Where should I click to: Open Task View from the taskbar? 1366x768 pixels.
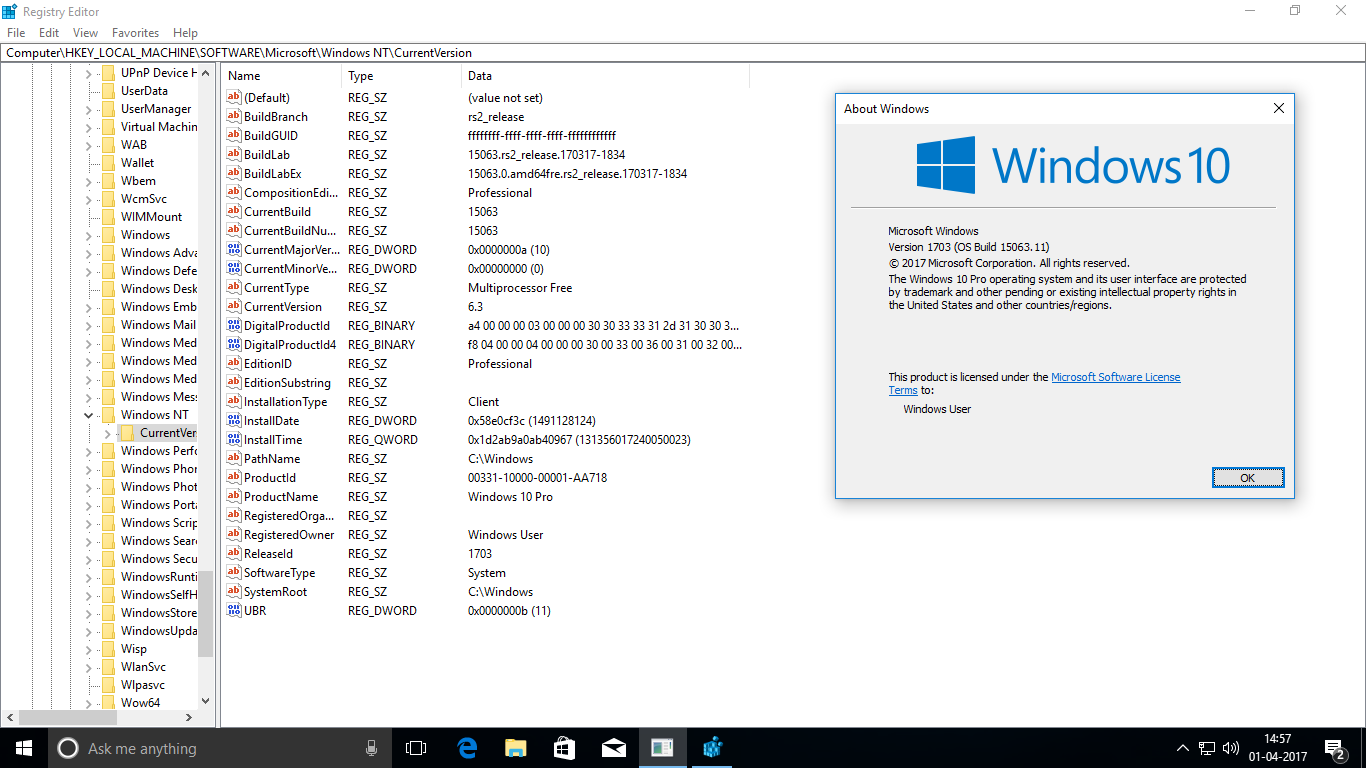point(416,748)
